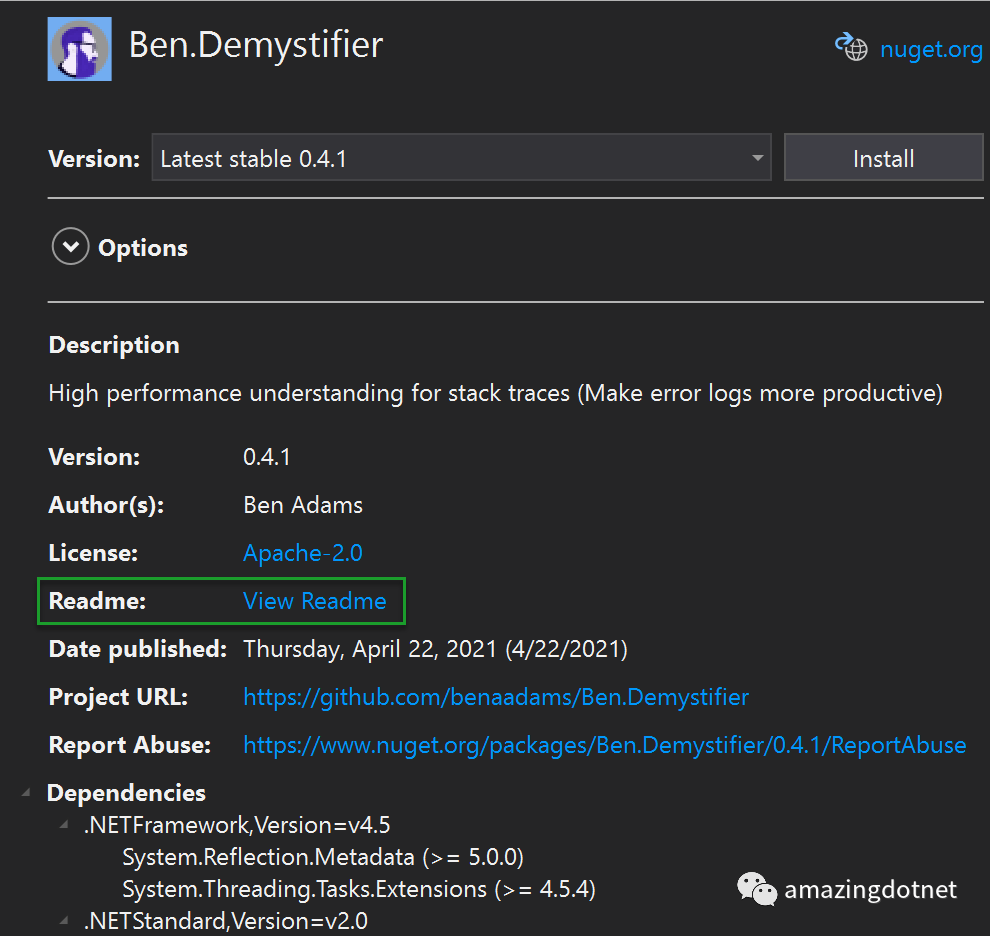
Task: Select System.Reflection.Metadata dependency item
Action: click(323, 857)
